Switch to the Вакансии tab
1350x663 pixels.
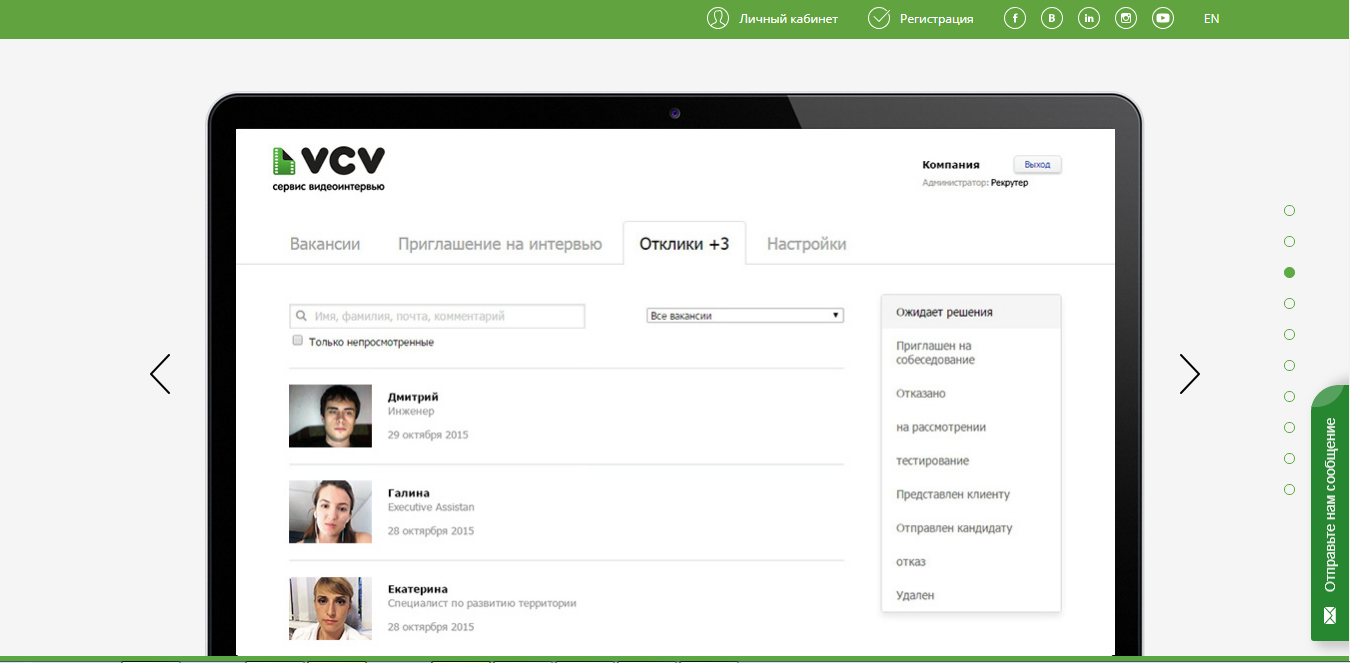point(323,243)
